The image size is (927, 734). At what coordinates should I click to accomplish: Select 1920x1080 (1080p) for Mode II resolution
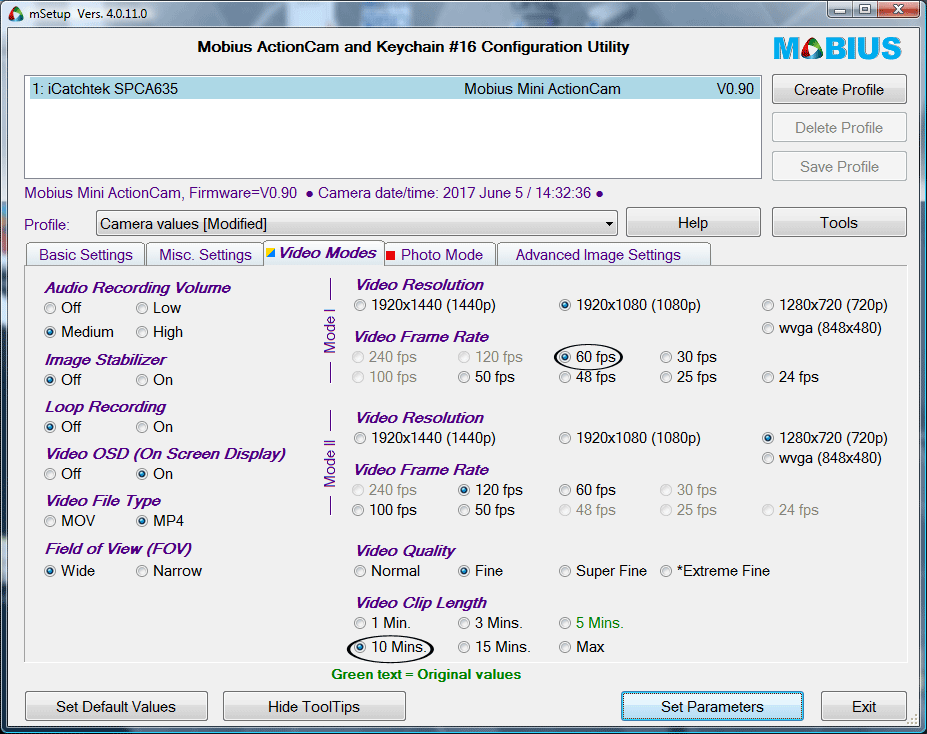tap(630, 438)
